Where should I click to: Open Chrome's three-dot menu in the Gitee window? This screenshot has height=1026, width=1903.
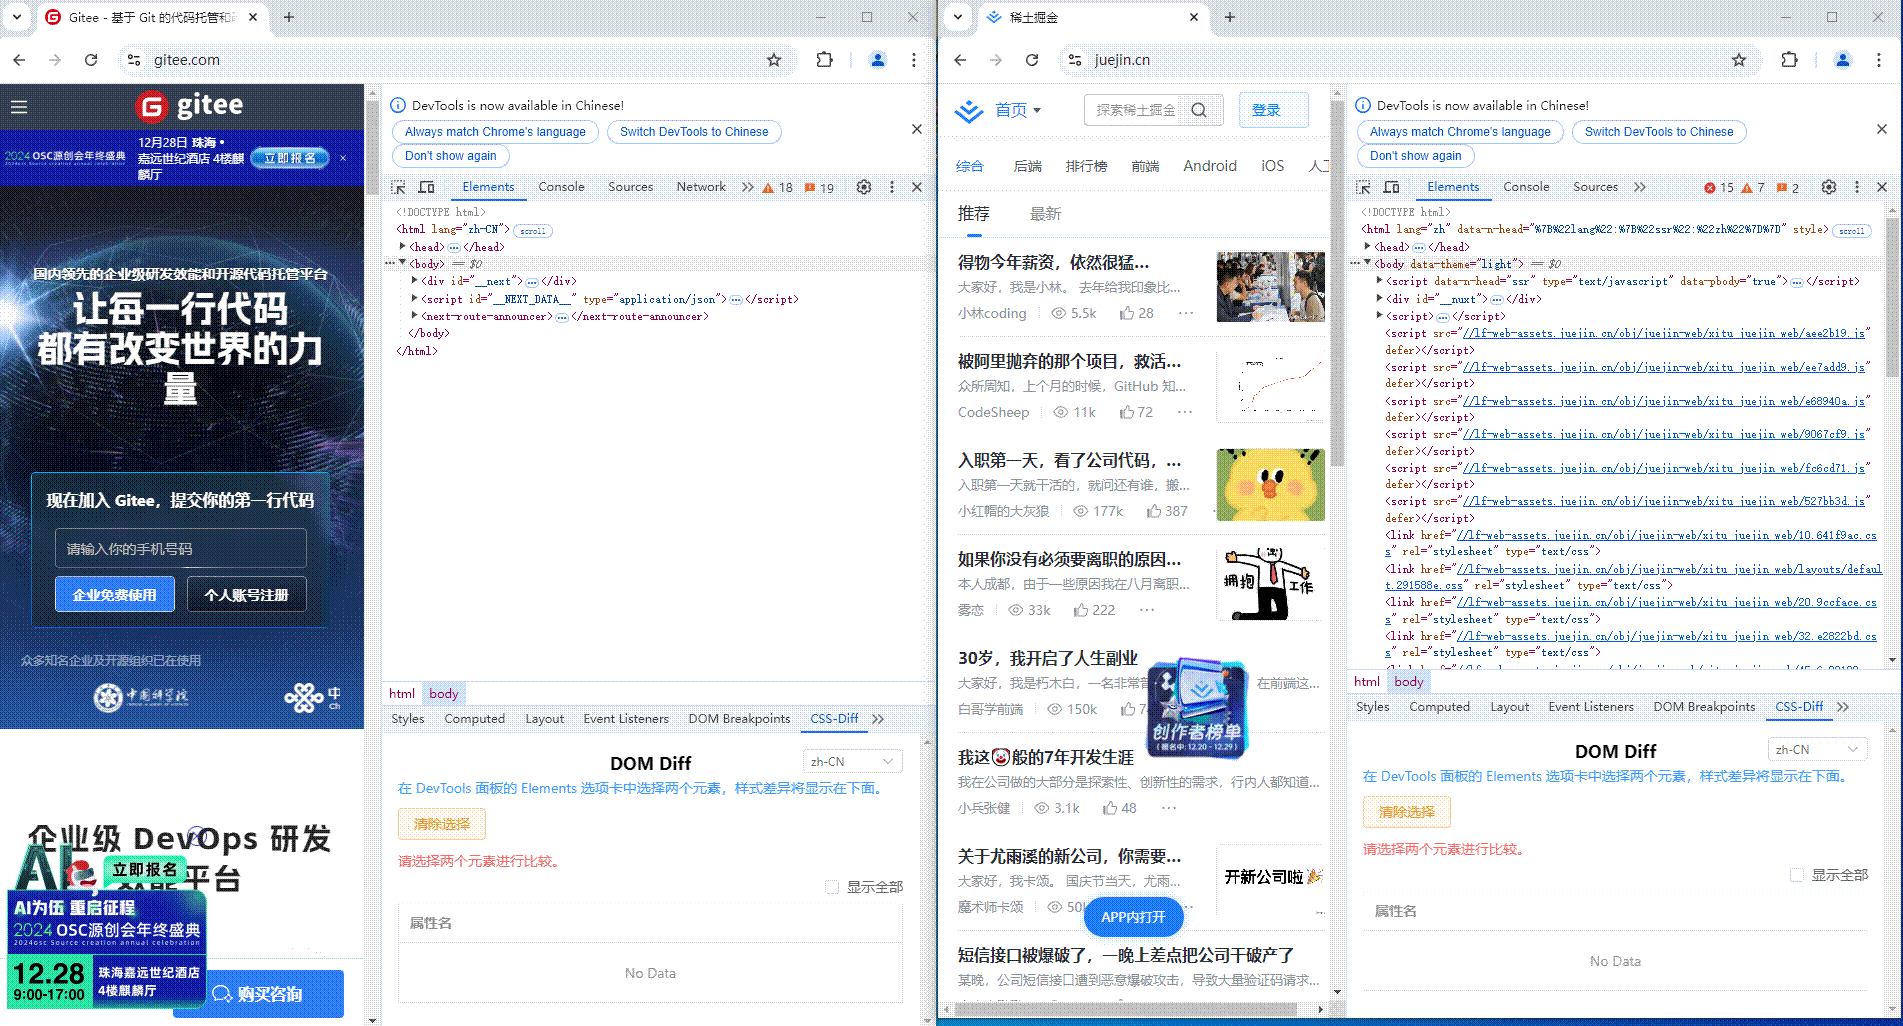914,60
